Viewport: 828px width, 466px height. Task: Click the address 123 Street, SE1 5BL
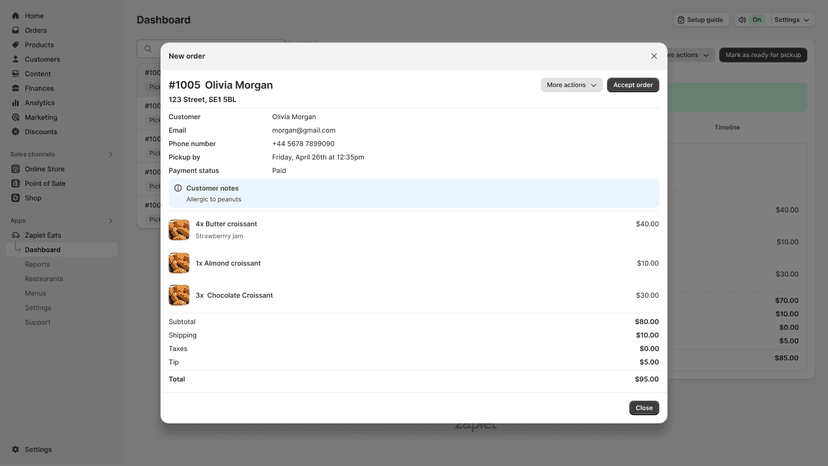tap(202, 99)
